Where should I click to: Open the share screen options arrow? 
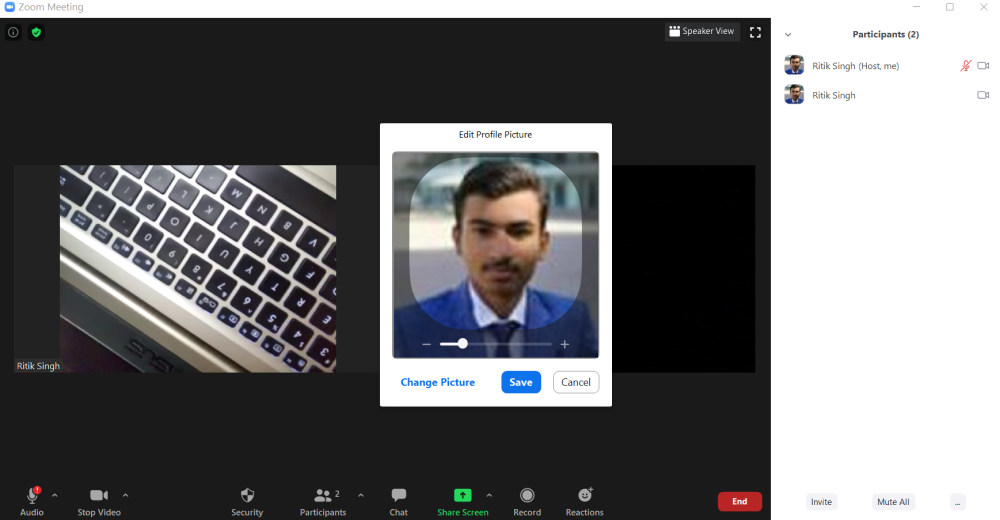[x=489, y=495]
